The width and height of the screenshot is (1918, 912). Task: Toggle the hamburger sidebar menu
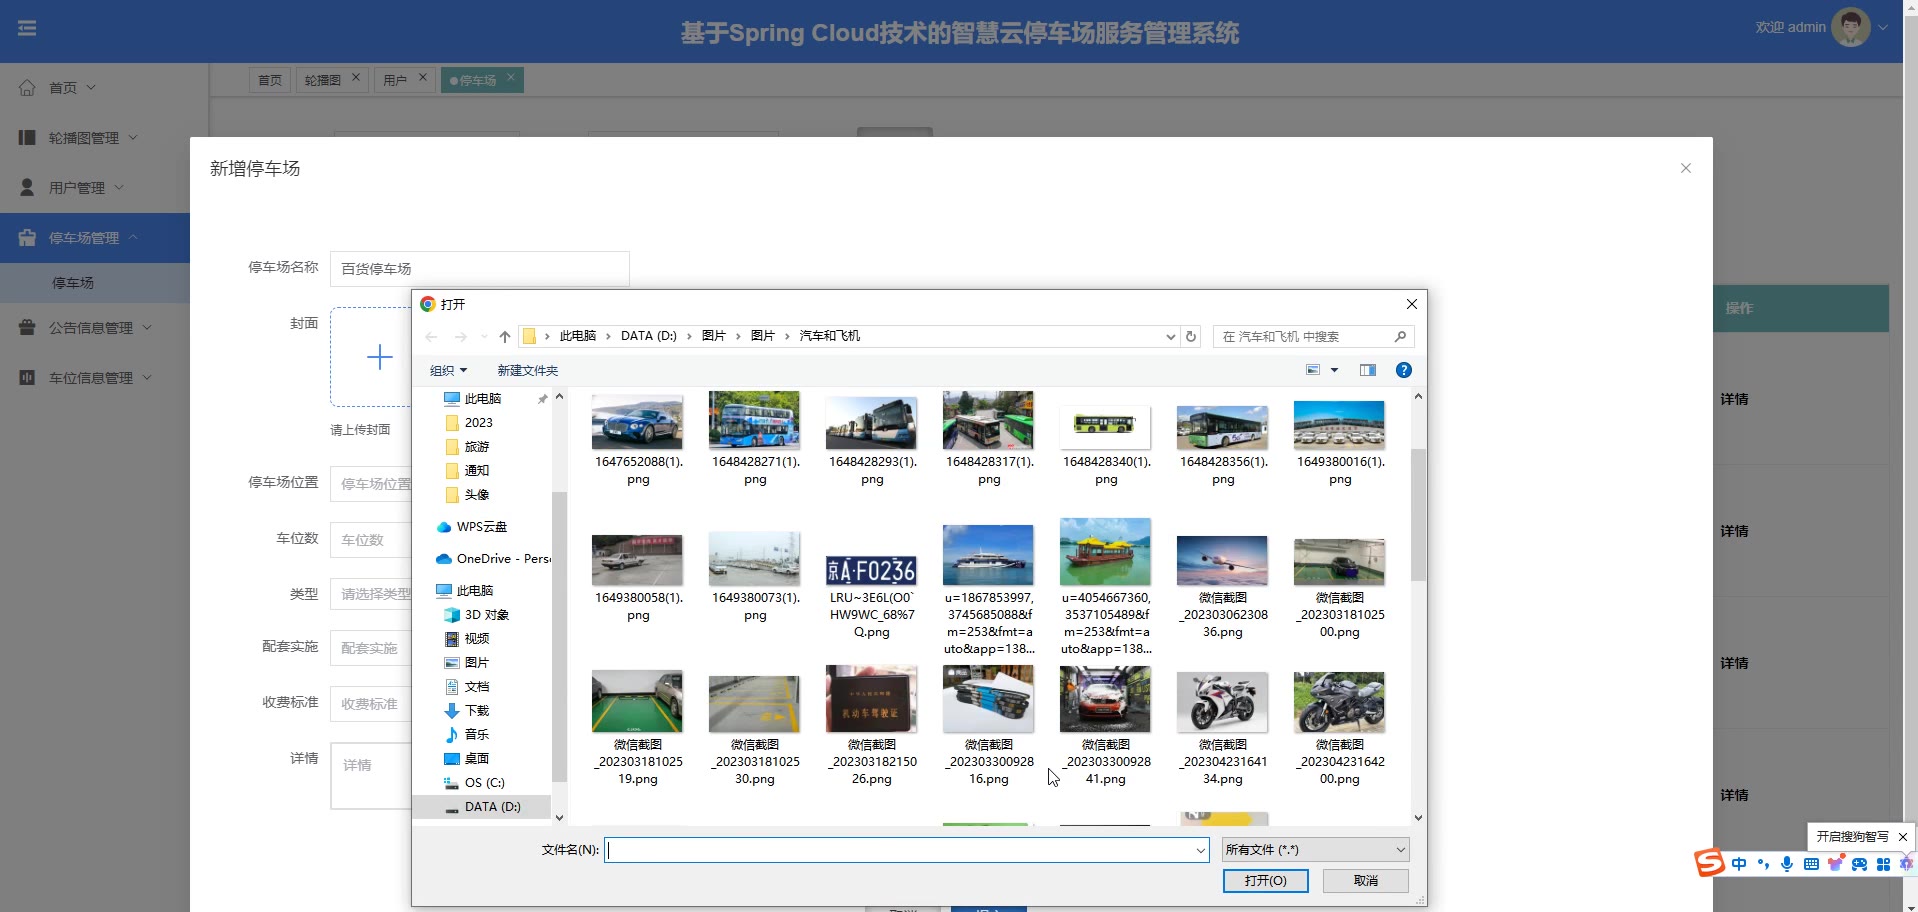click(27, 29)
